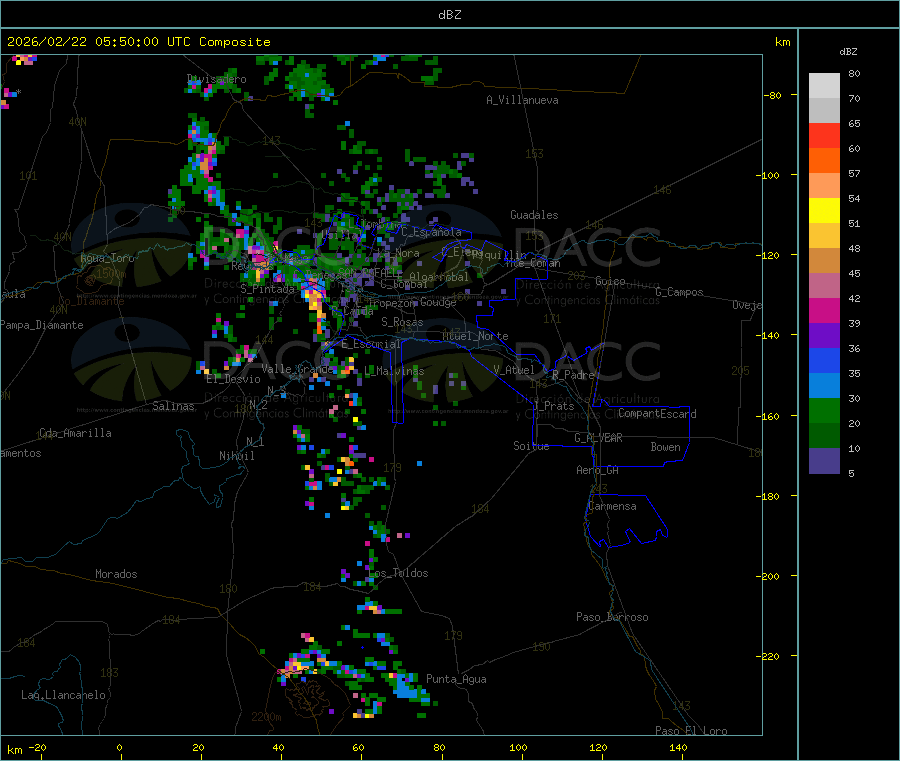Click the yellow 54-51 dBZ legend swatch
The width and height of the screenshot is (900, 761).
tap(824, 211)
